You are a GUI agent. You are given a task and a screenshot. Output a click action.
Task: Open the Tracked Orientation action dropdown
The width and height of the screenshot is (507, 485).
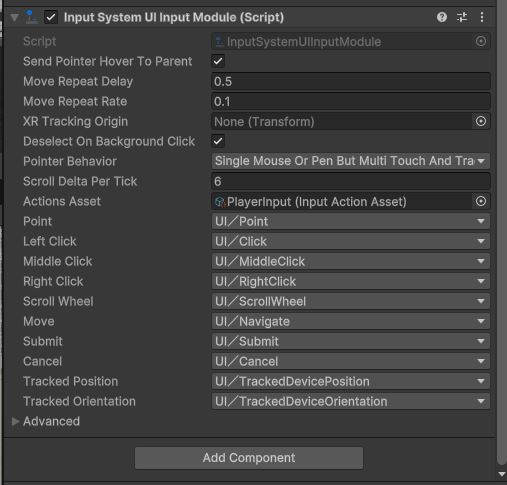pyautogui.click(x=351, y=401)
